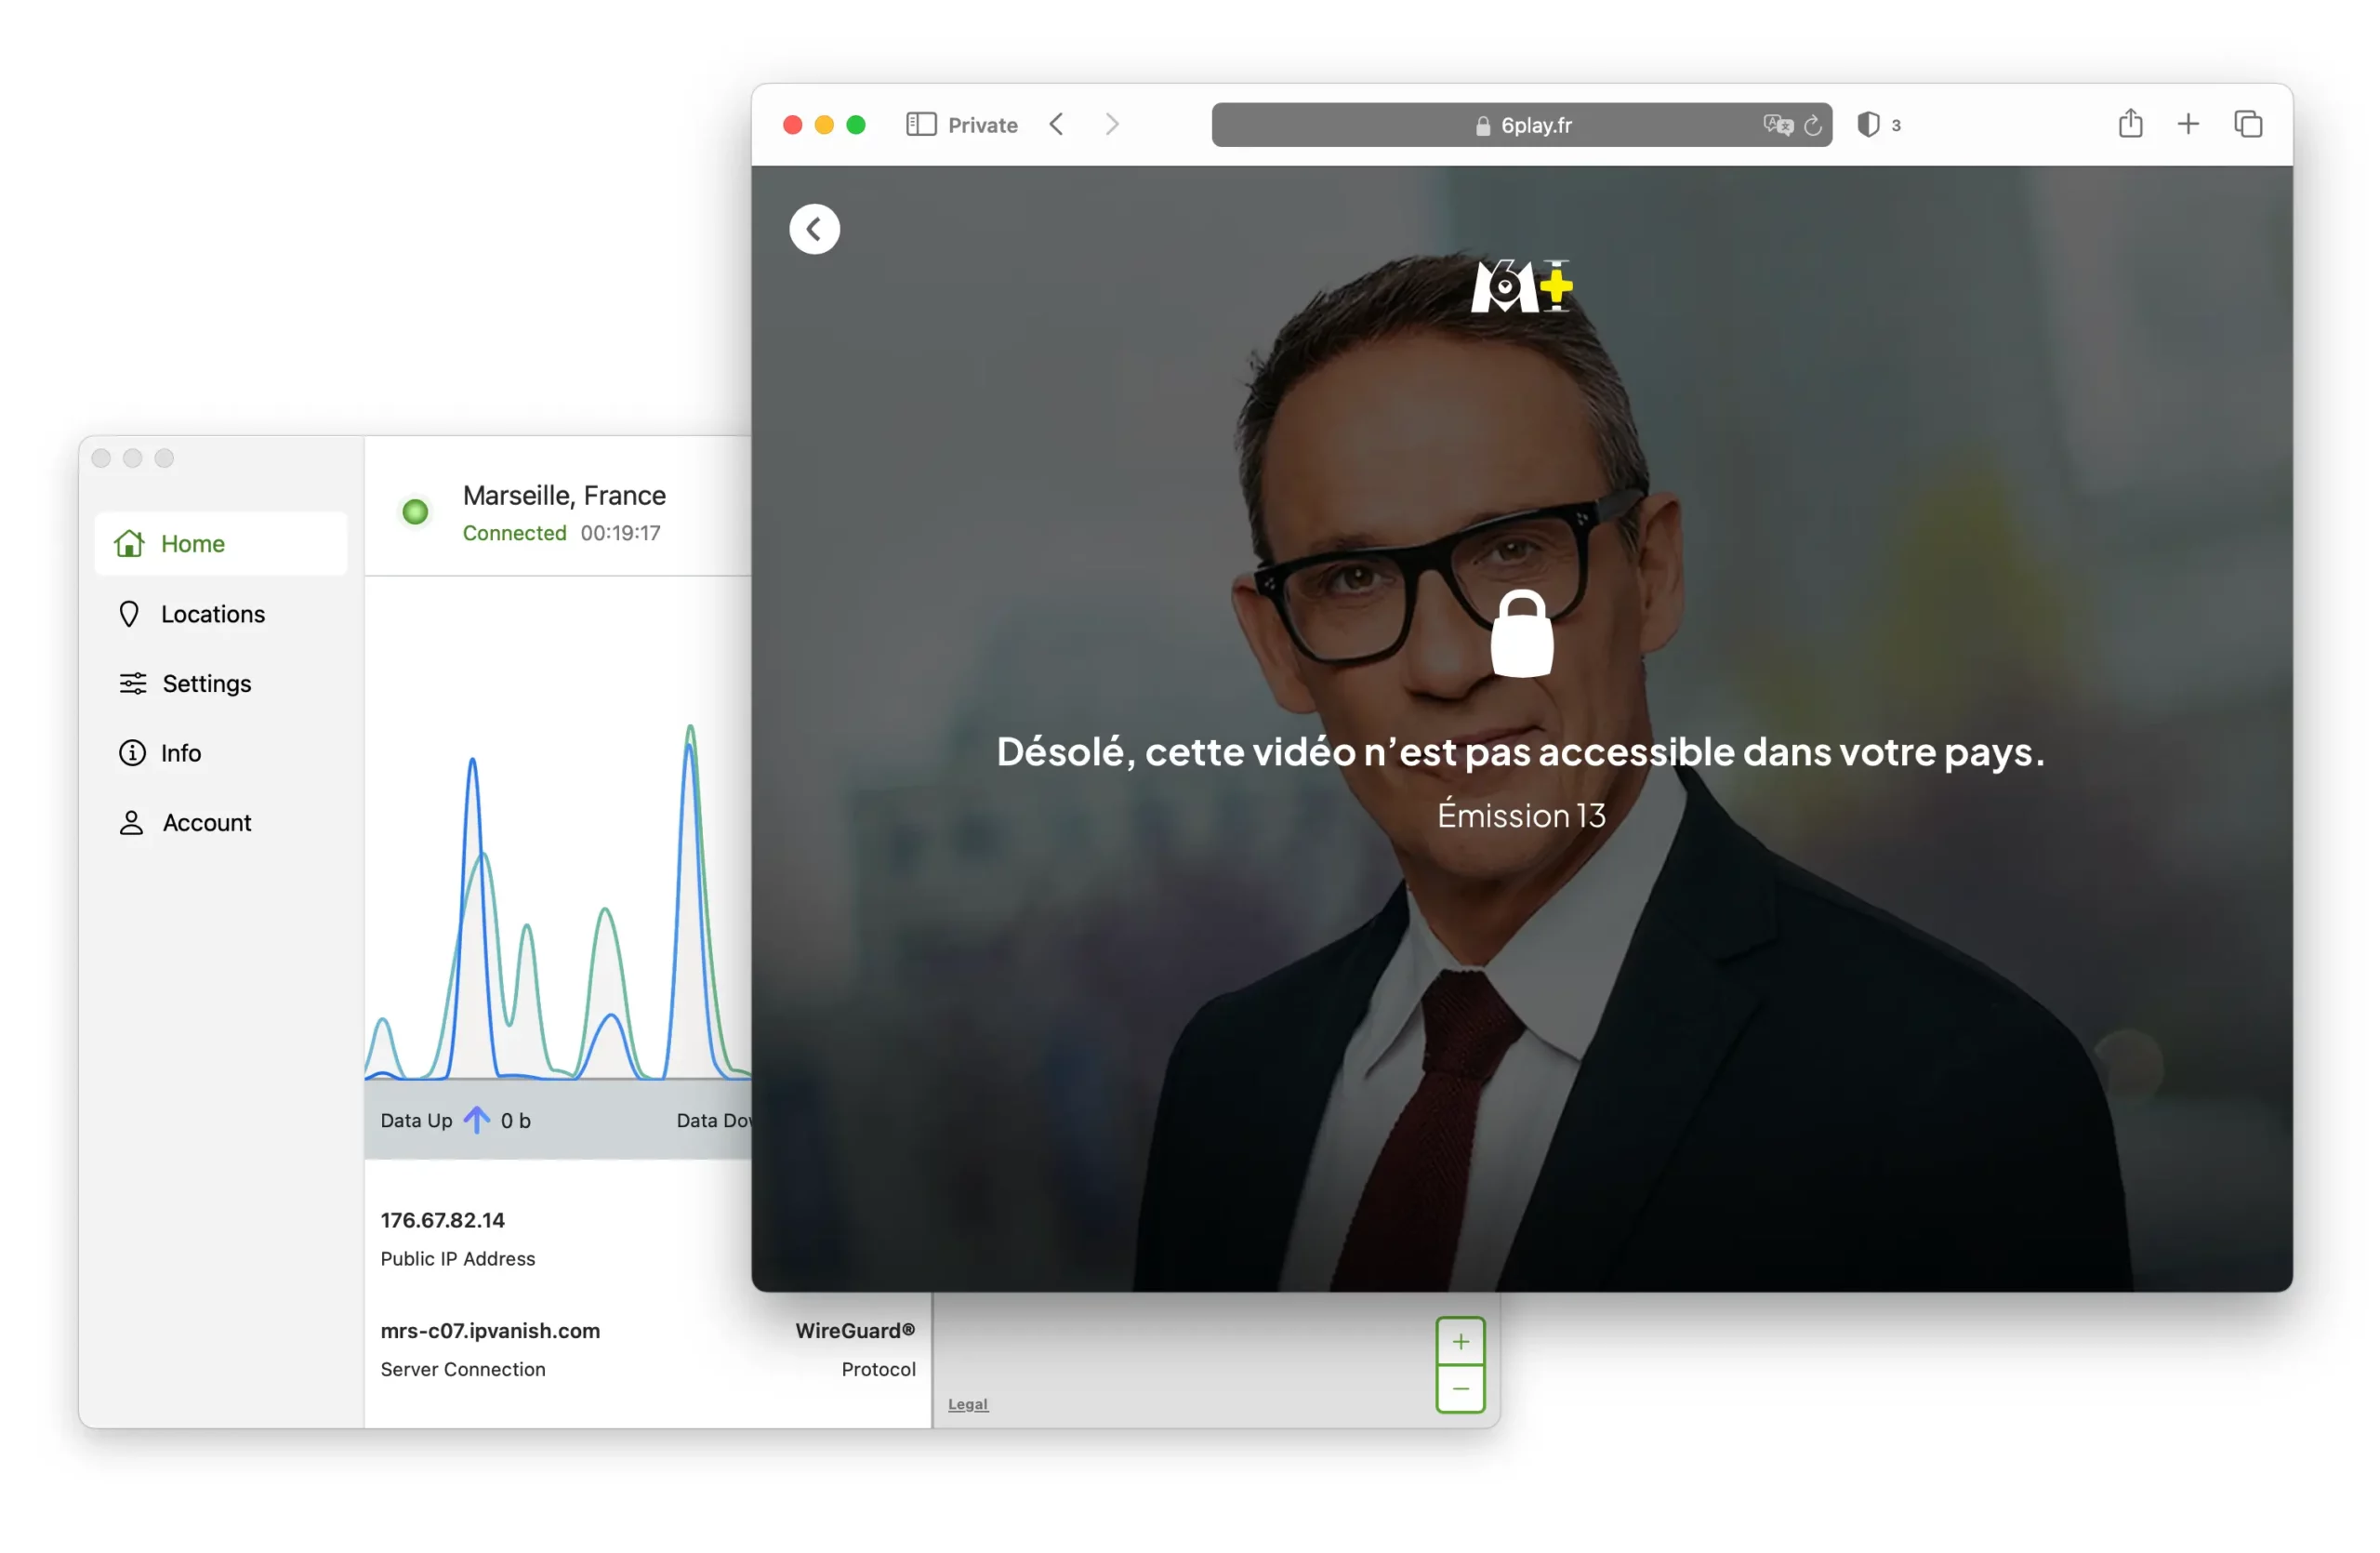This screenshot has height=1553, width=2380.
Task: Click the new tab button in Safari
Action: (2184, 123)
